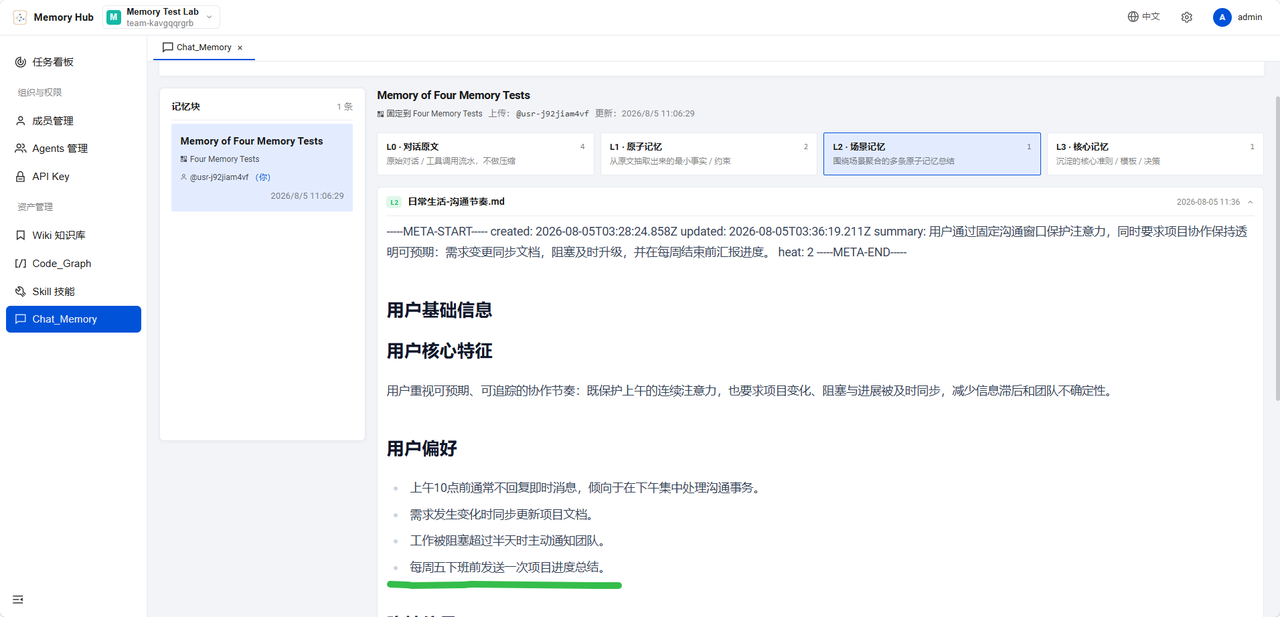Open the L3 · 核心记忆 tab
This screenshot has height=617, width=1280.
coord(1155,153)
